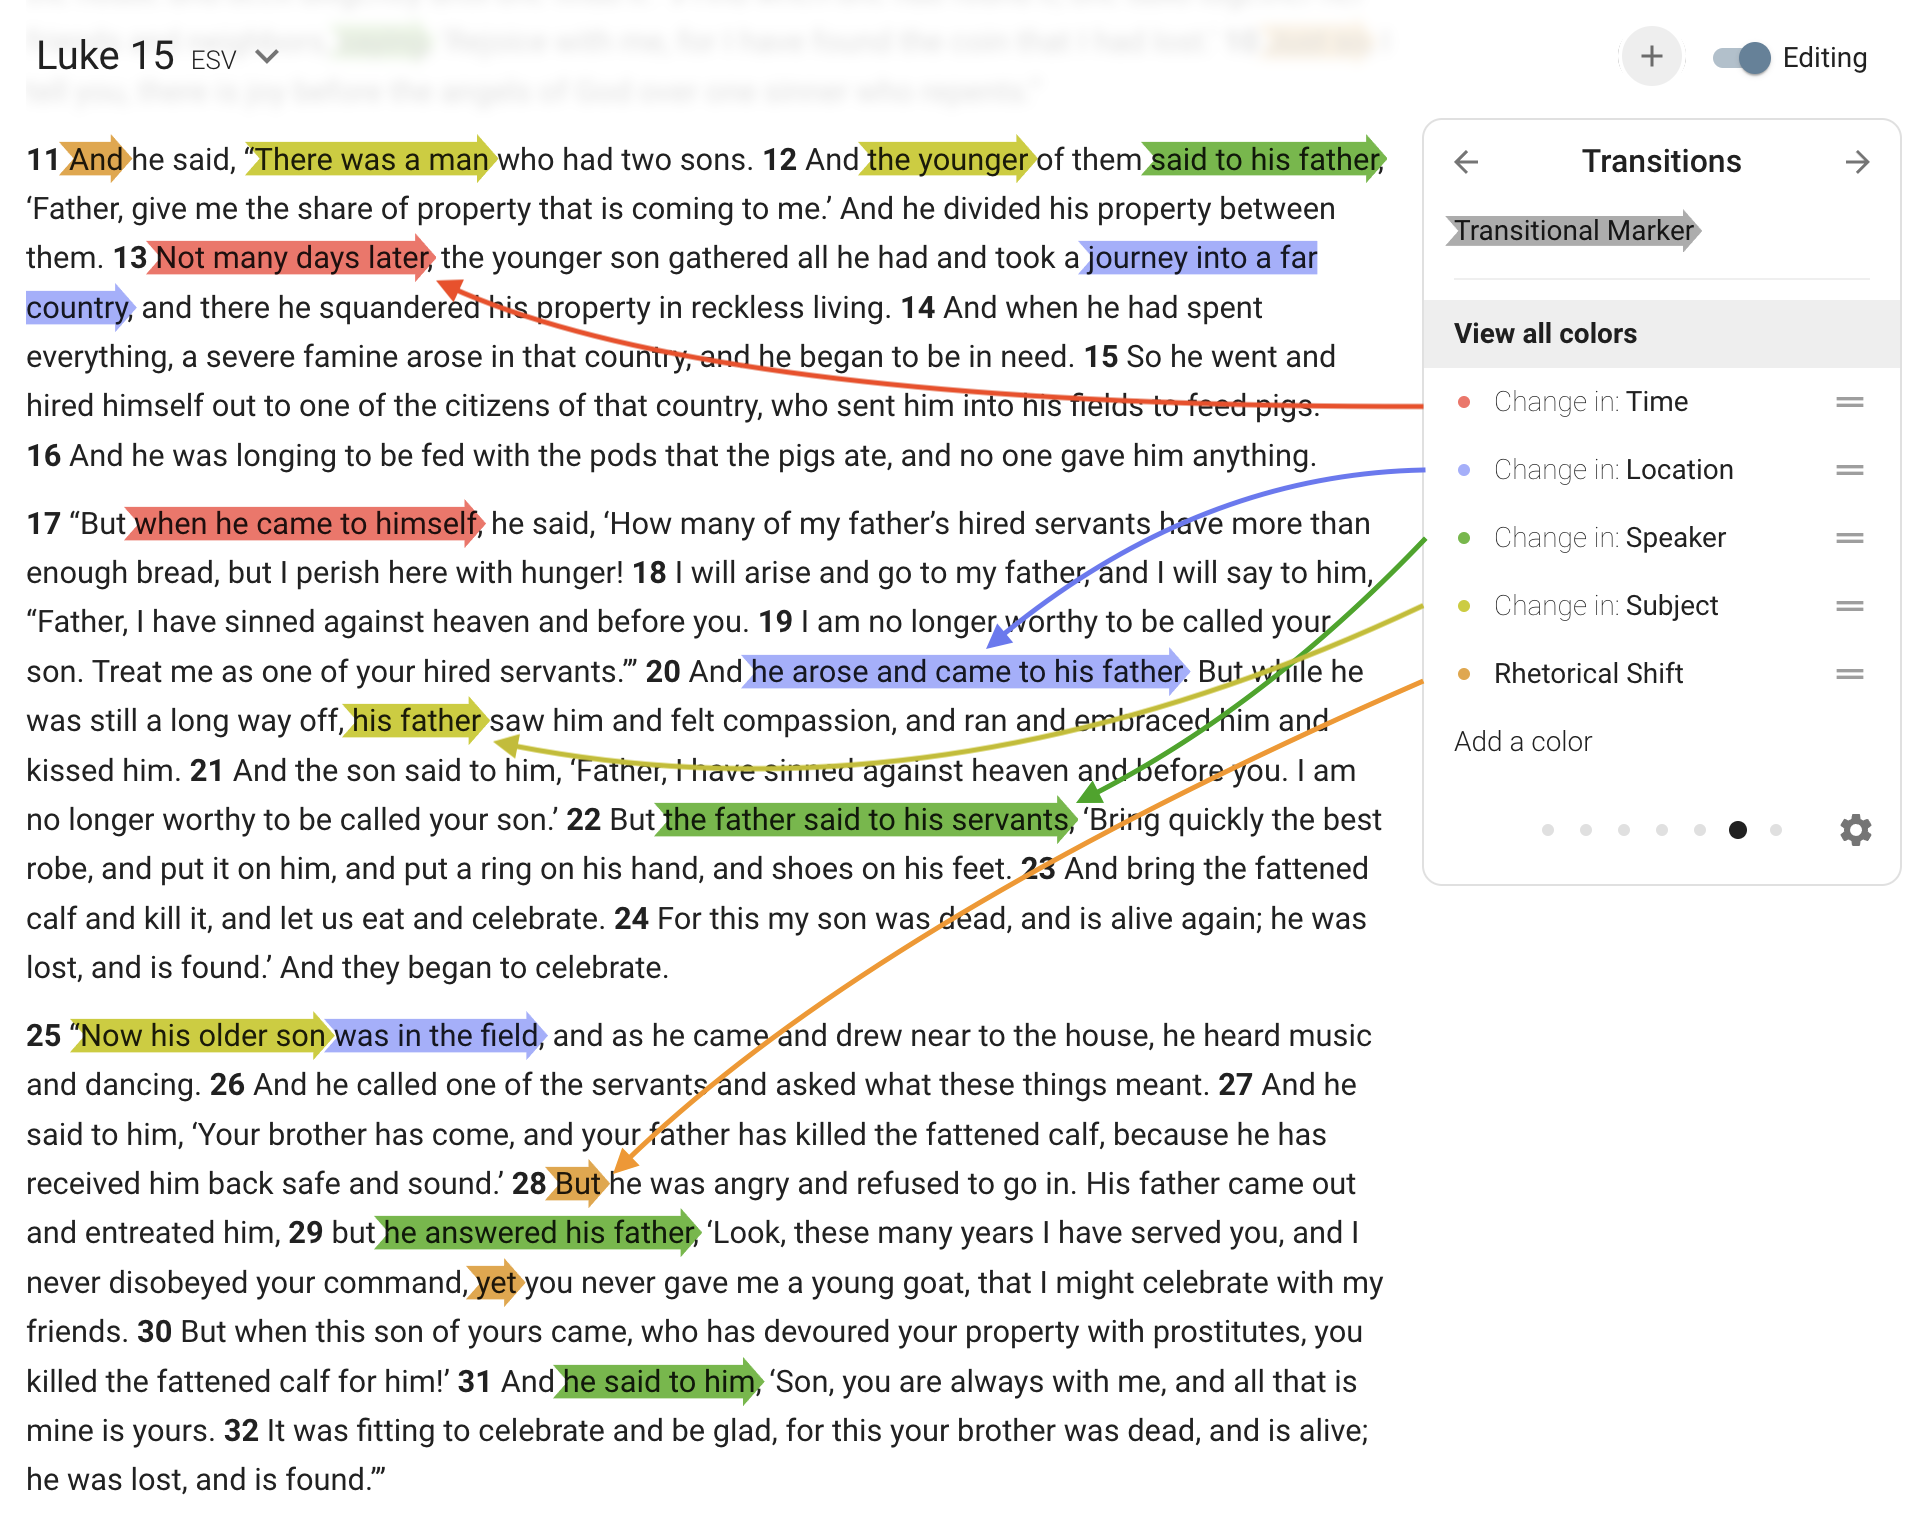Click the Luke 15 chapter title
1920x1516 pixels.
click(x=105, y=57)
